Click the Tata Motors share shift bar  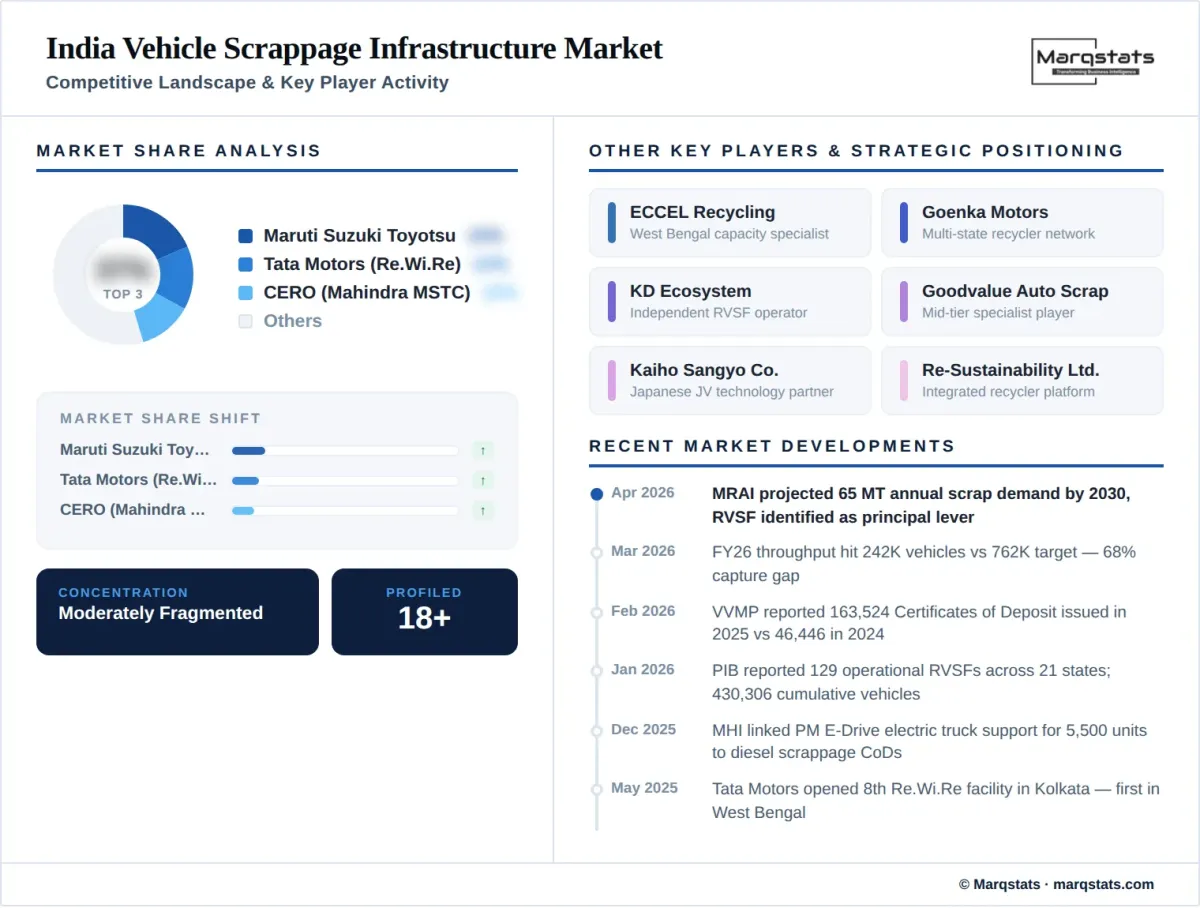(x=345, y=481)
